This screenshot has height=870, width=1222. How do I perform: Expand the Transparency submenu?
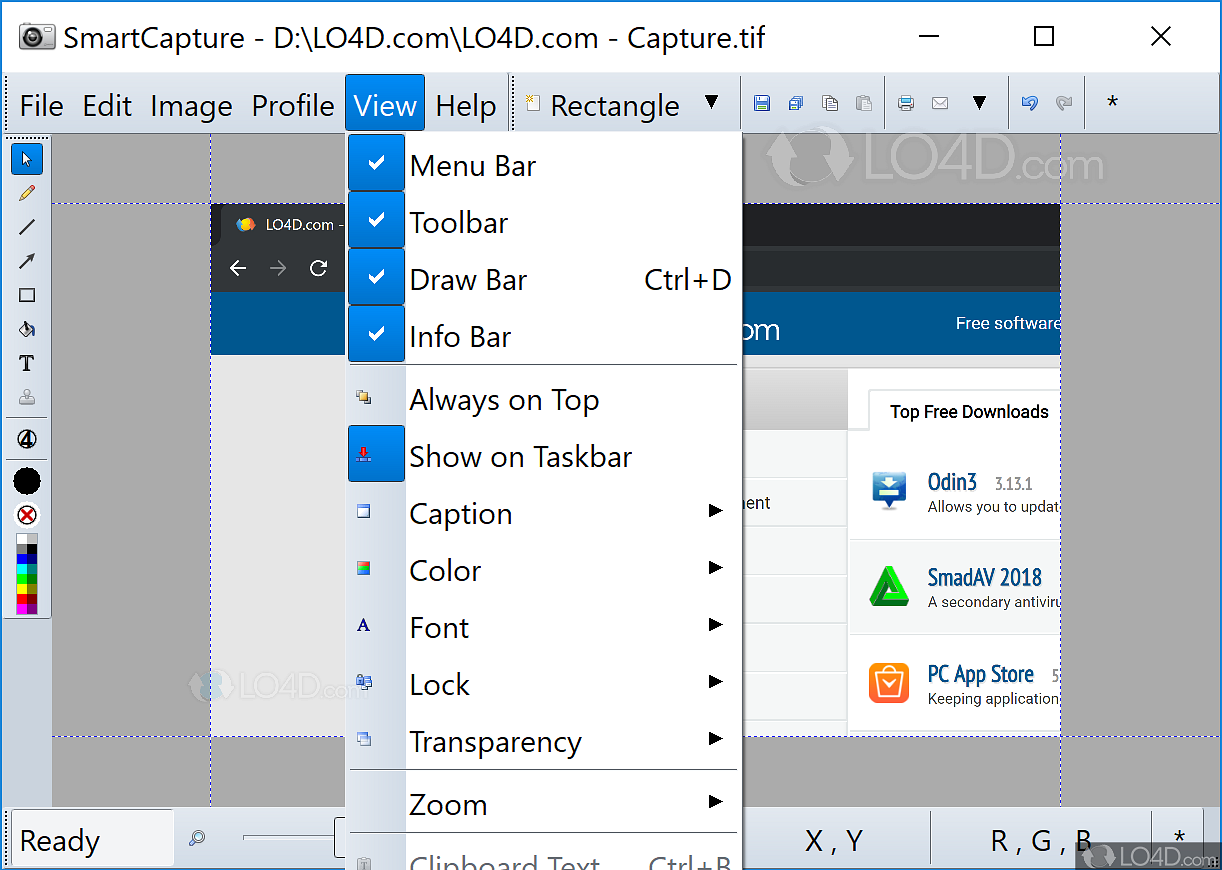coord(496,742)
